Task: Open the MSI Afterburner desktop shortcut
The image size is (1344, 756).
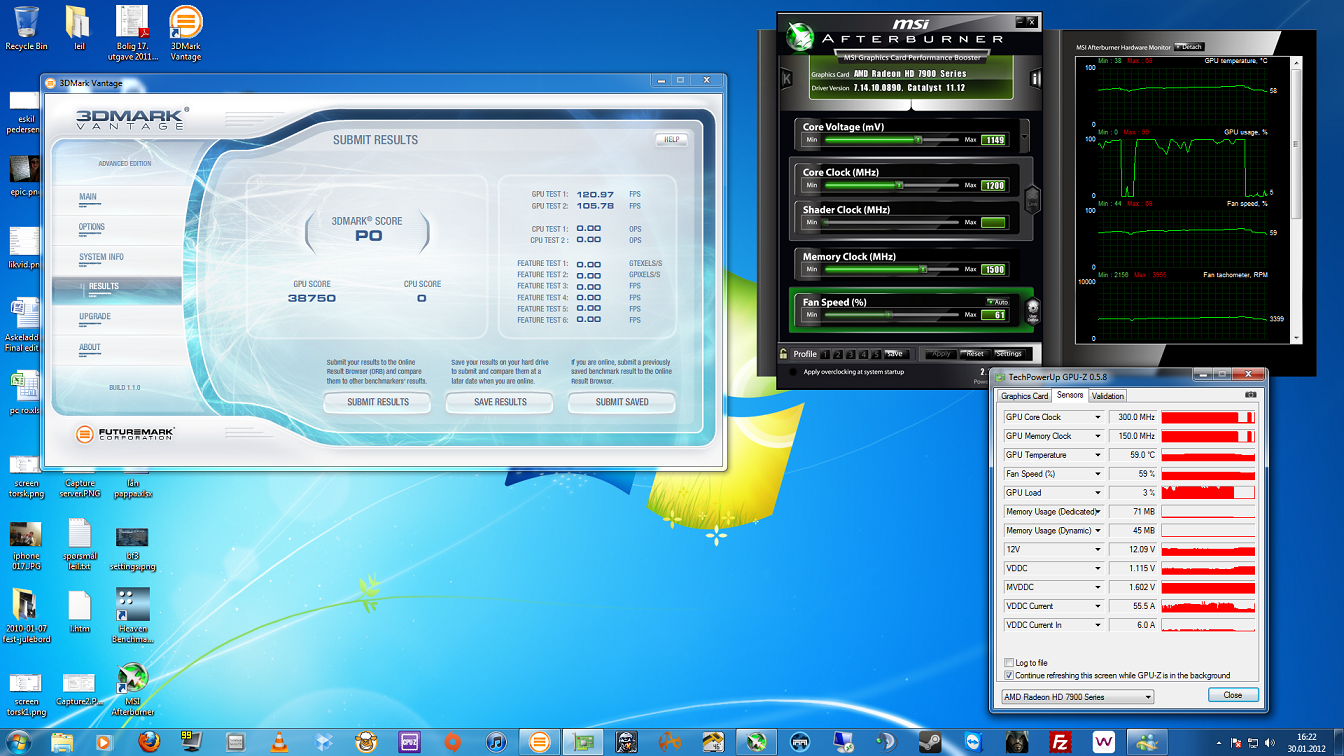Action: point(133,691)
